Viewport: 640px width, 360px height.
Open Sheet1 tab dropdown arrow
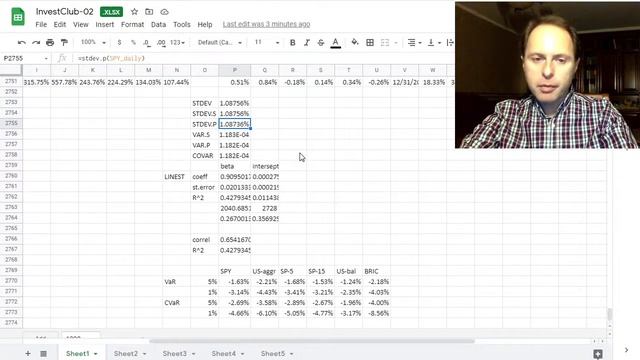tap(96, 354)
